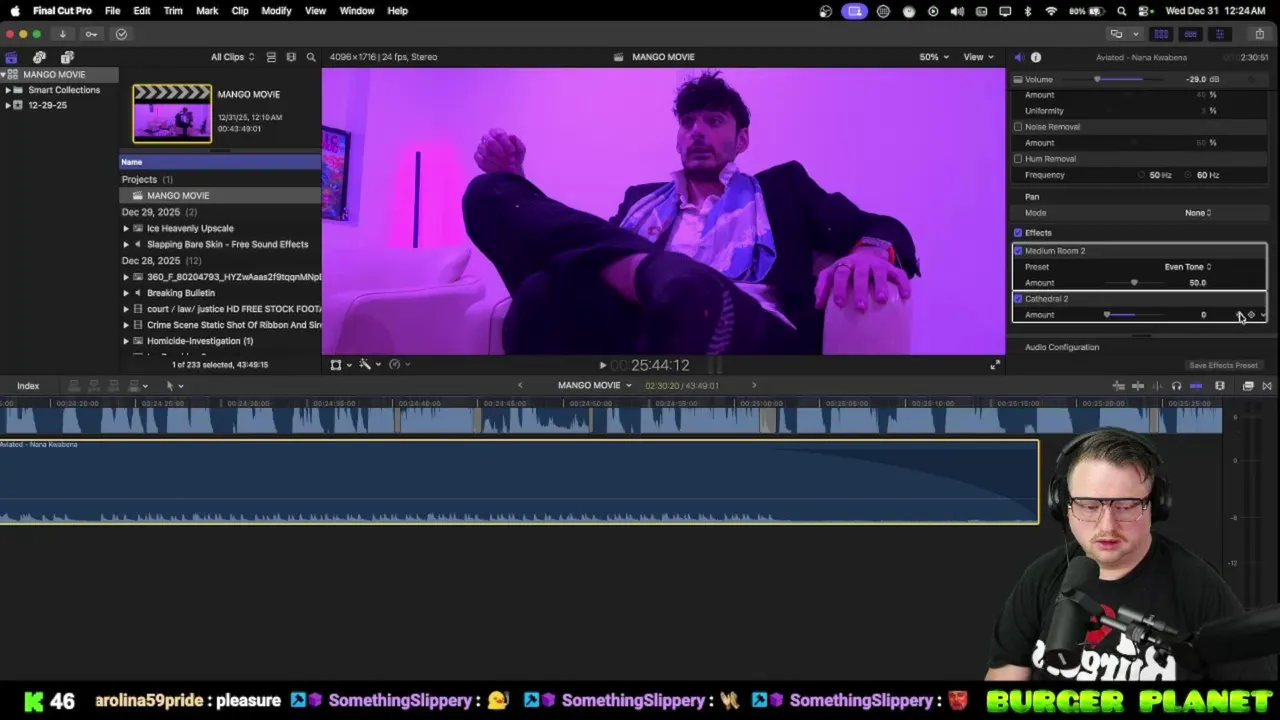Show the Transitions browser icon
Viewport: 1280px width, 720px height.
point(1267,386)
